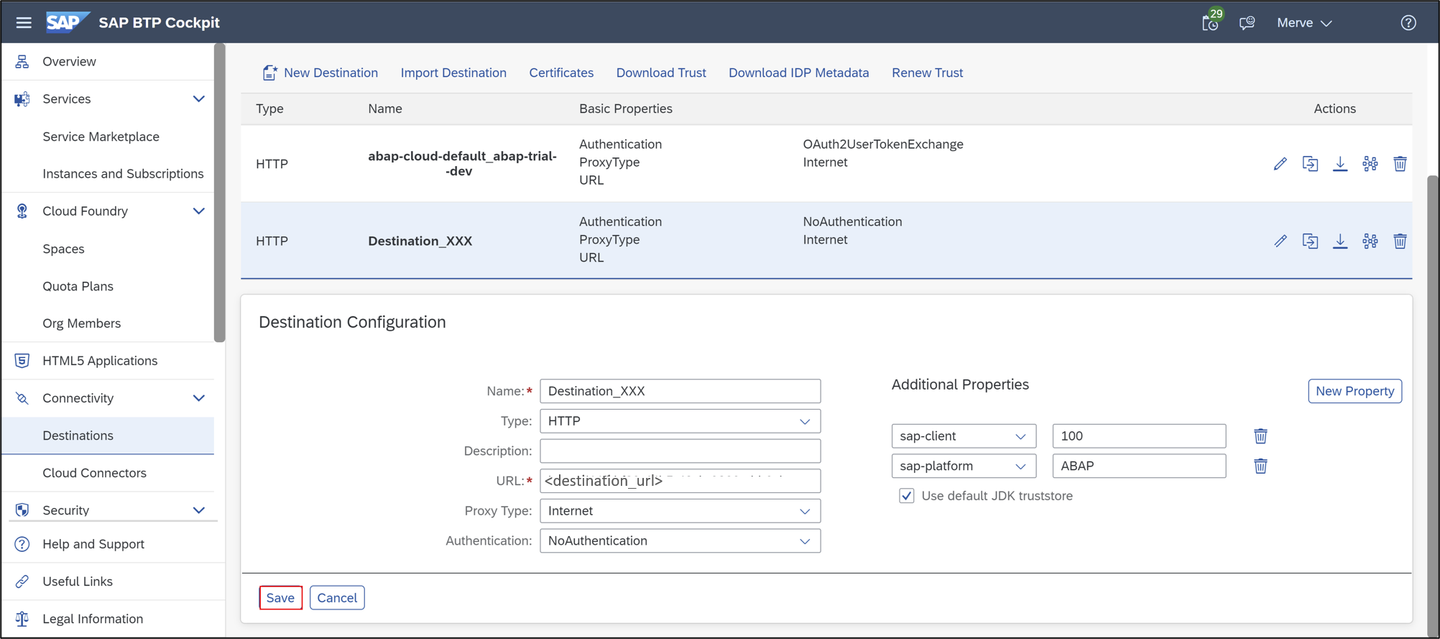Image resolution: width=1440 pixels, height=639 pixels.
Task: Click the Legal Information scales icon
Action: pyautogui.click(x=22, y=619)
